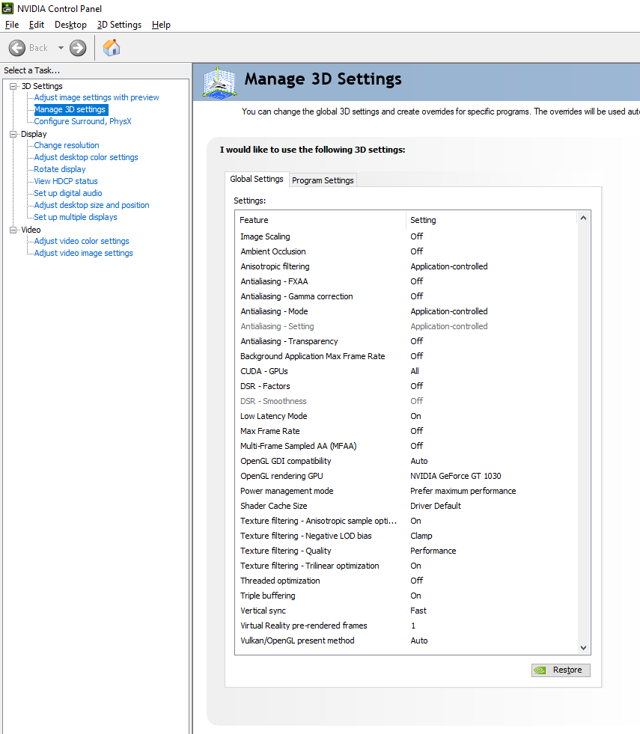Open the Back history dropdown arrow
The height and width of the screenshot is (734, 640).
(x=61, y=48)
